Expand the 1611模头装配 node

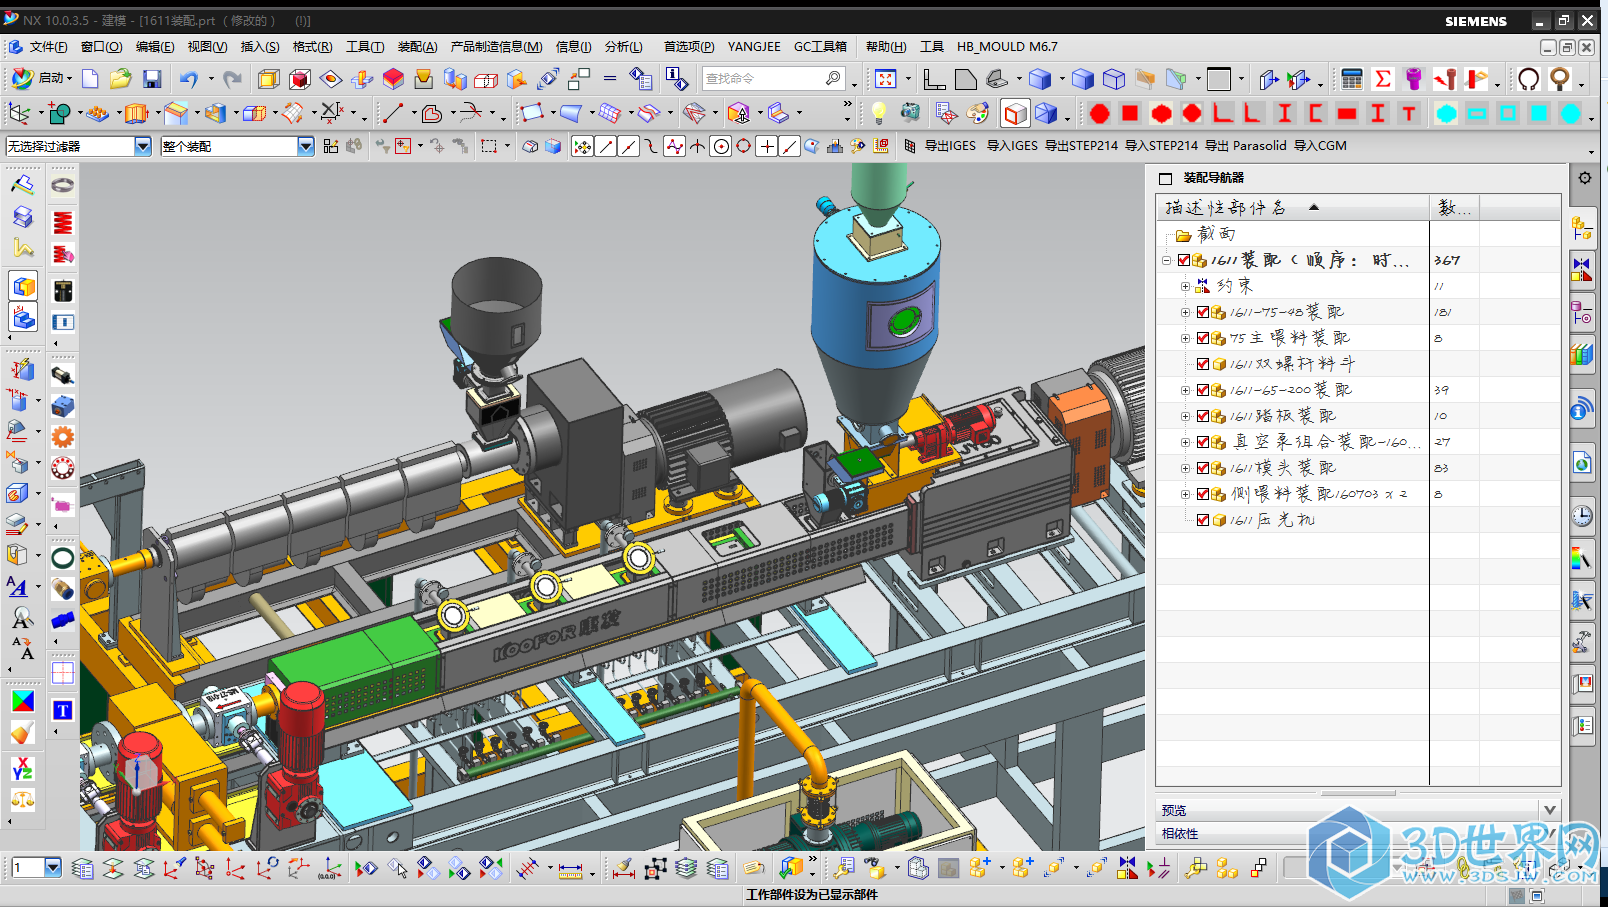coord(1185,468)
